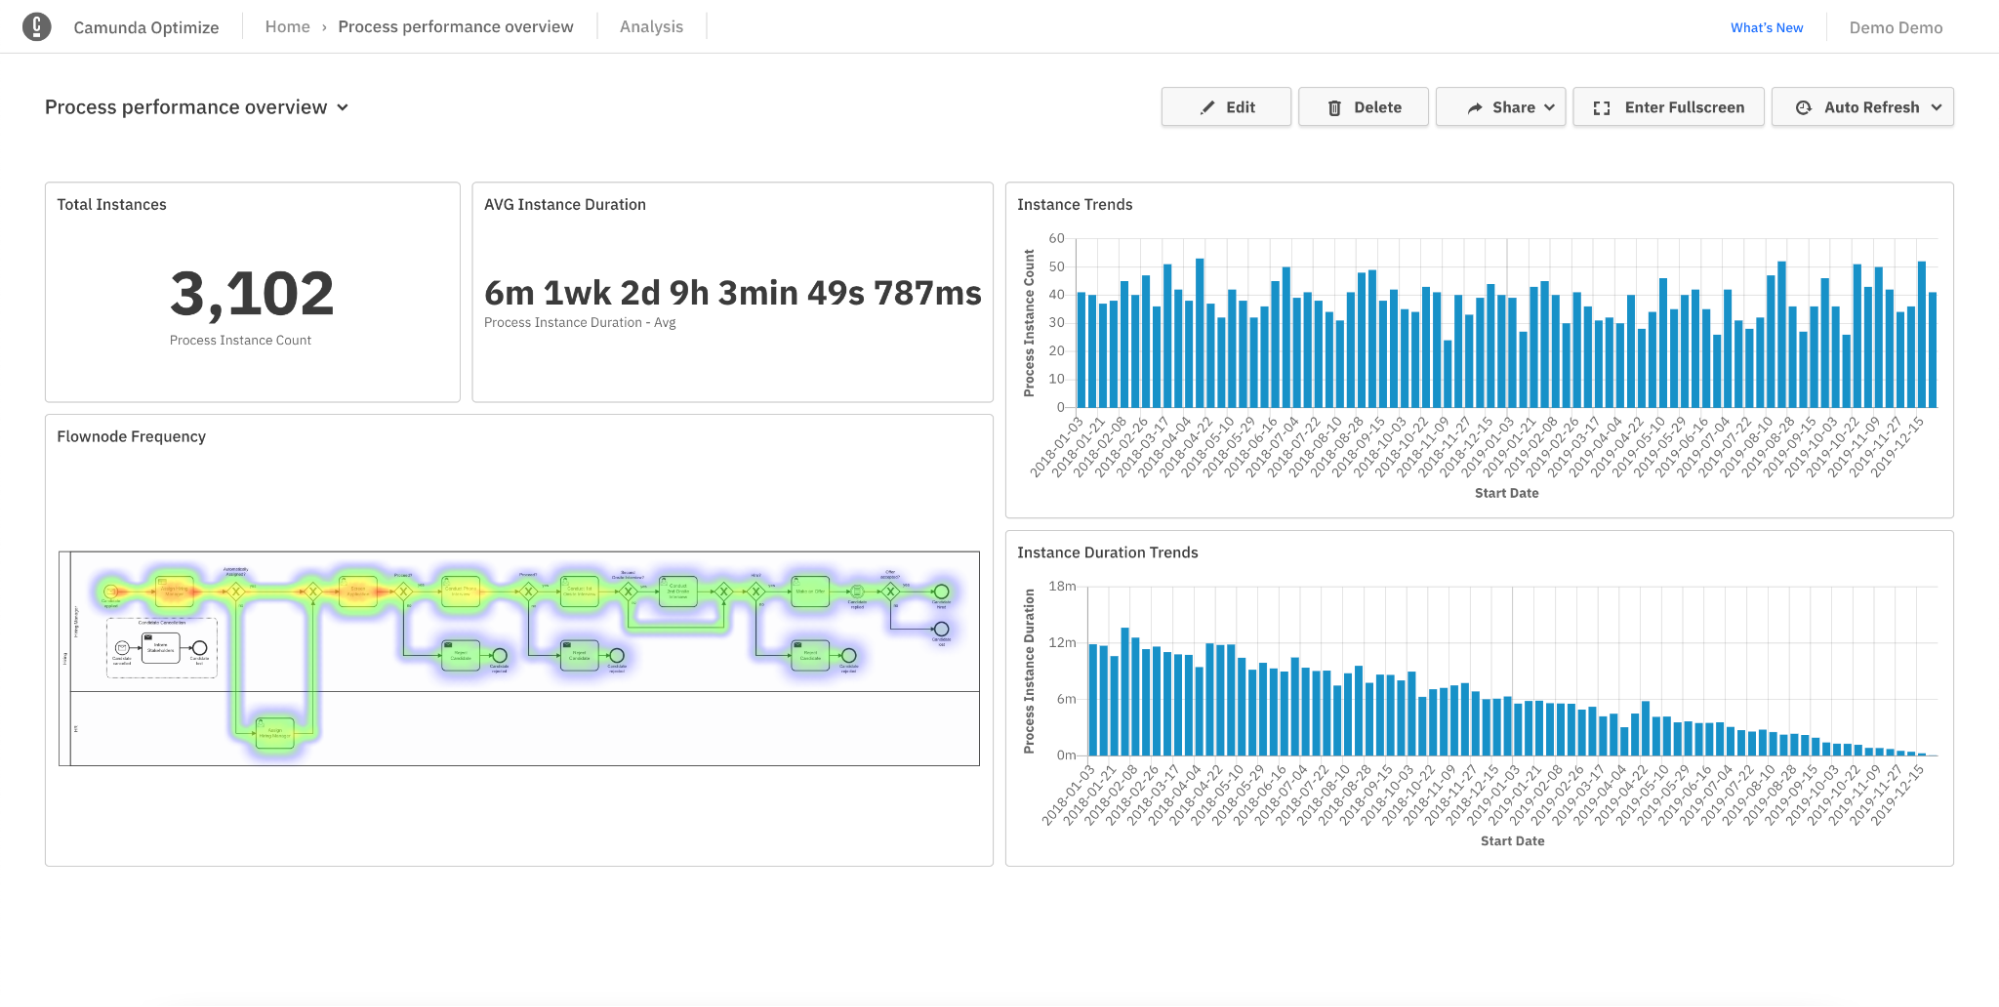This screenshot has width=1999, height=1007.
Task: Select a flow node in the Flownode Frequency heatmap
Action: [175, 590]
